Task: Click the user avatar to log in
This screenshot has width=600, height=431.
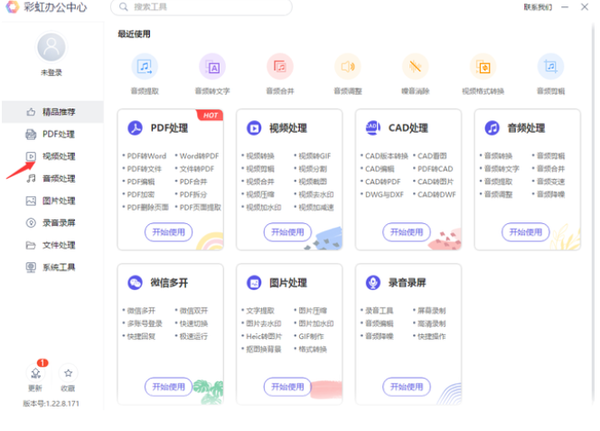Action: click(x=51, y=48)
